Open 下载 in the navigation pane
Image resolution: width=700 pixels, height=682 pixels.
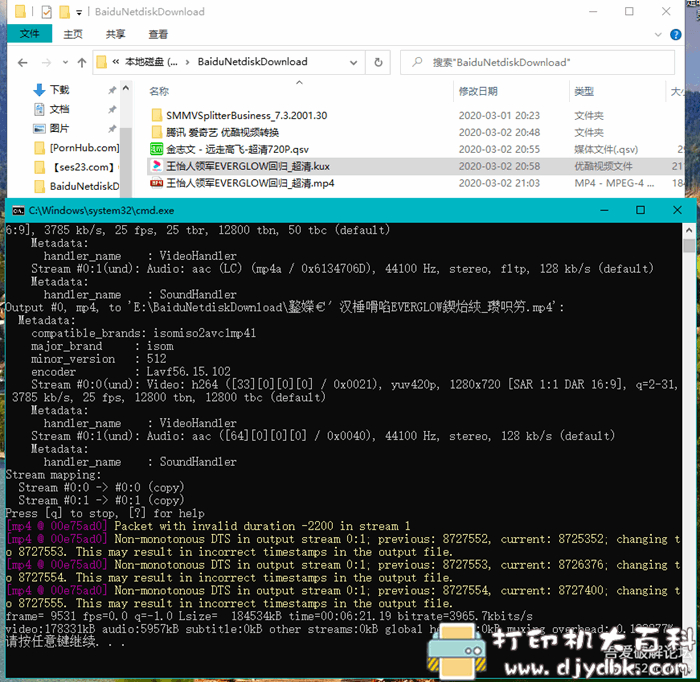pyautogui.click(x=59, y=90)
